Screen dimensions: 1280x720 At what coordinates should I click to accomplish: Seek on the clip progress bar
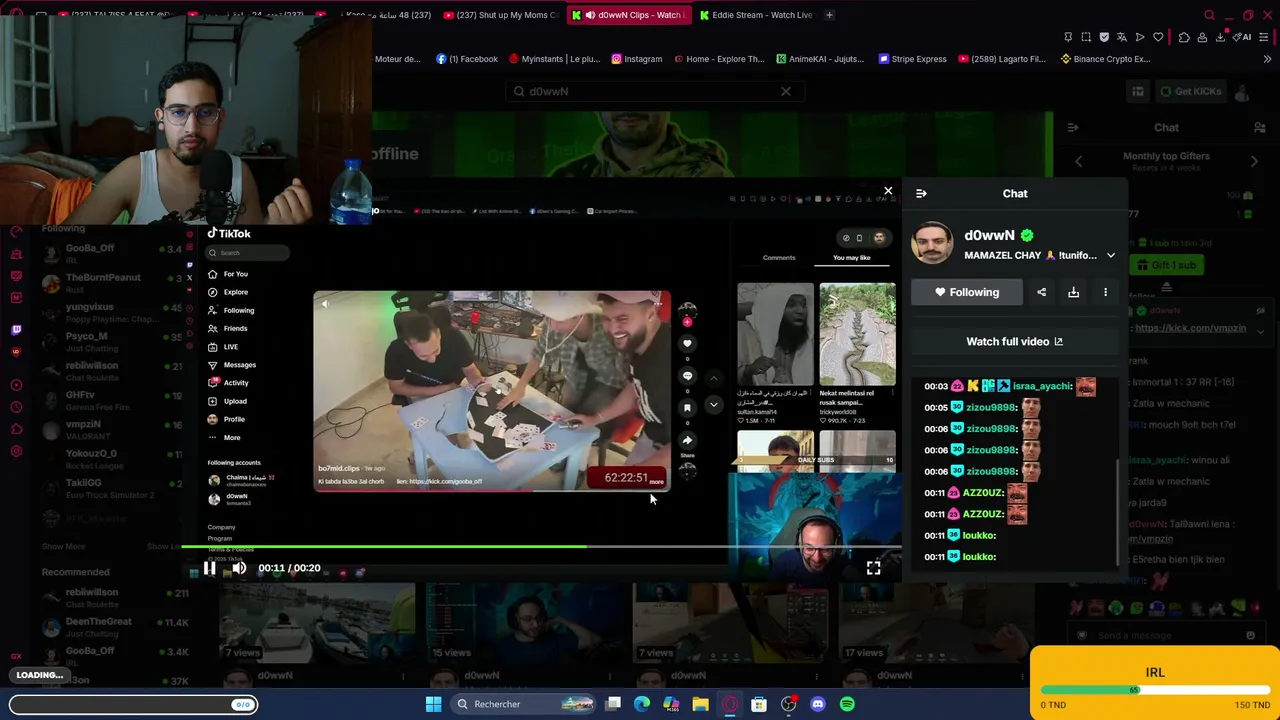pyautogui.click(x=541, y=547)
